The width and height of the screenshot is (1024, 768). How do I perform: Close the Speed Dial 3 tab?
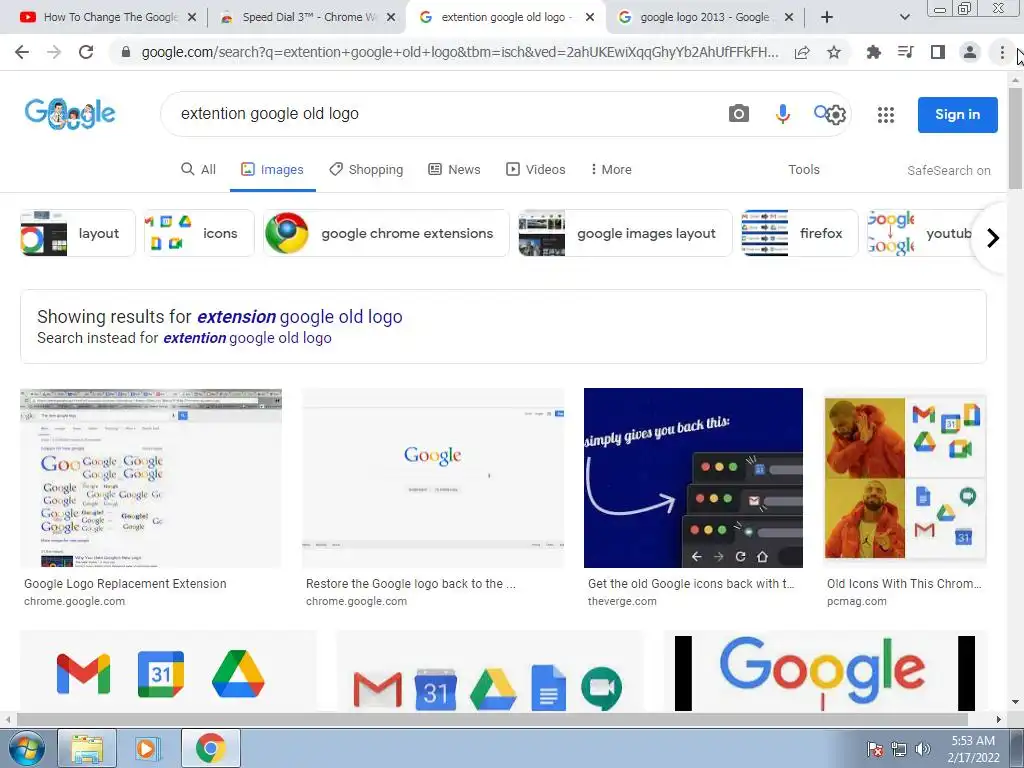[x=391, y=18]
